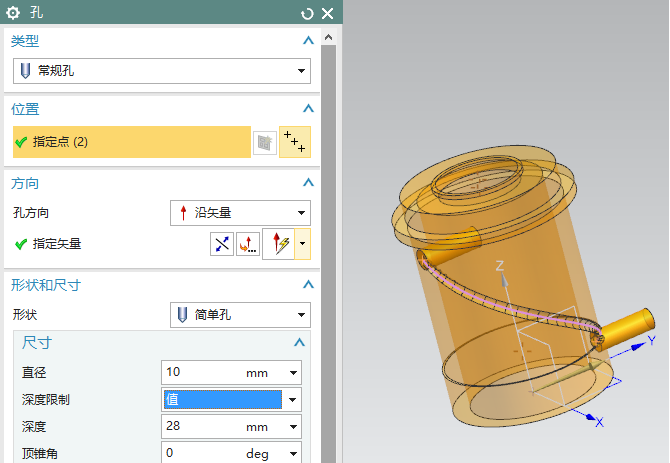Click the sketch section icon
Screen dimensions: 670x463
click(264, 143)
